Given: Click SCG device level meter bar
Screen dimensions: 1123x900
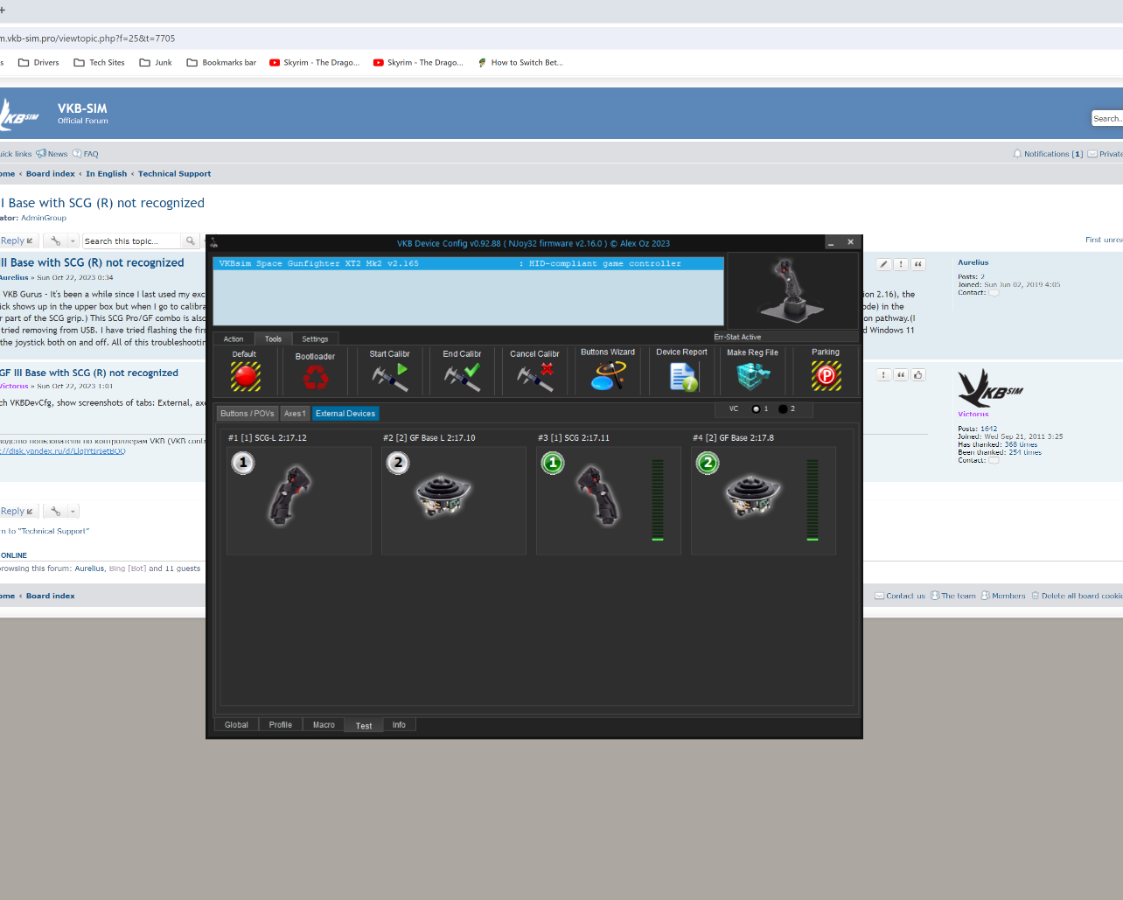Looking at the screenshot, I should [657, 500].
